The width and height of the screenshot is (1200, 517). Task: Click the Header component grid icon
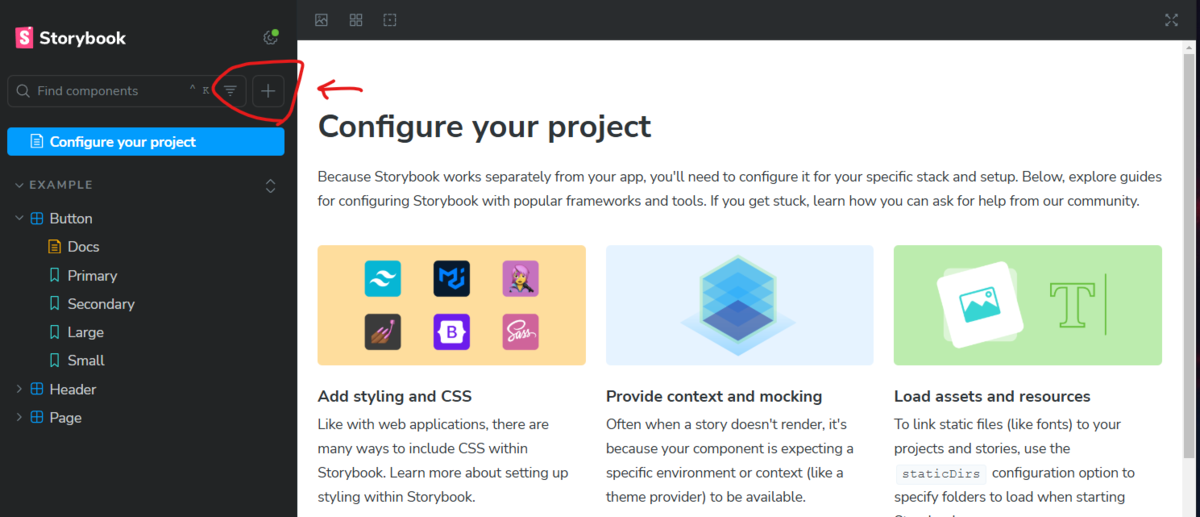pos(37,389)
